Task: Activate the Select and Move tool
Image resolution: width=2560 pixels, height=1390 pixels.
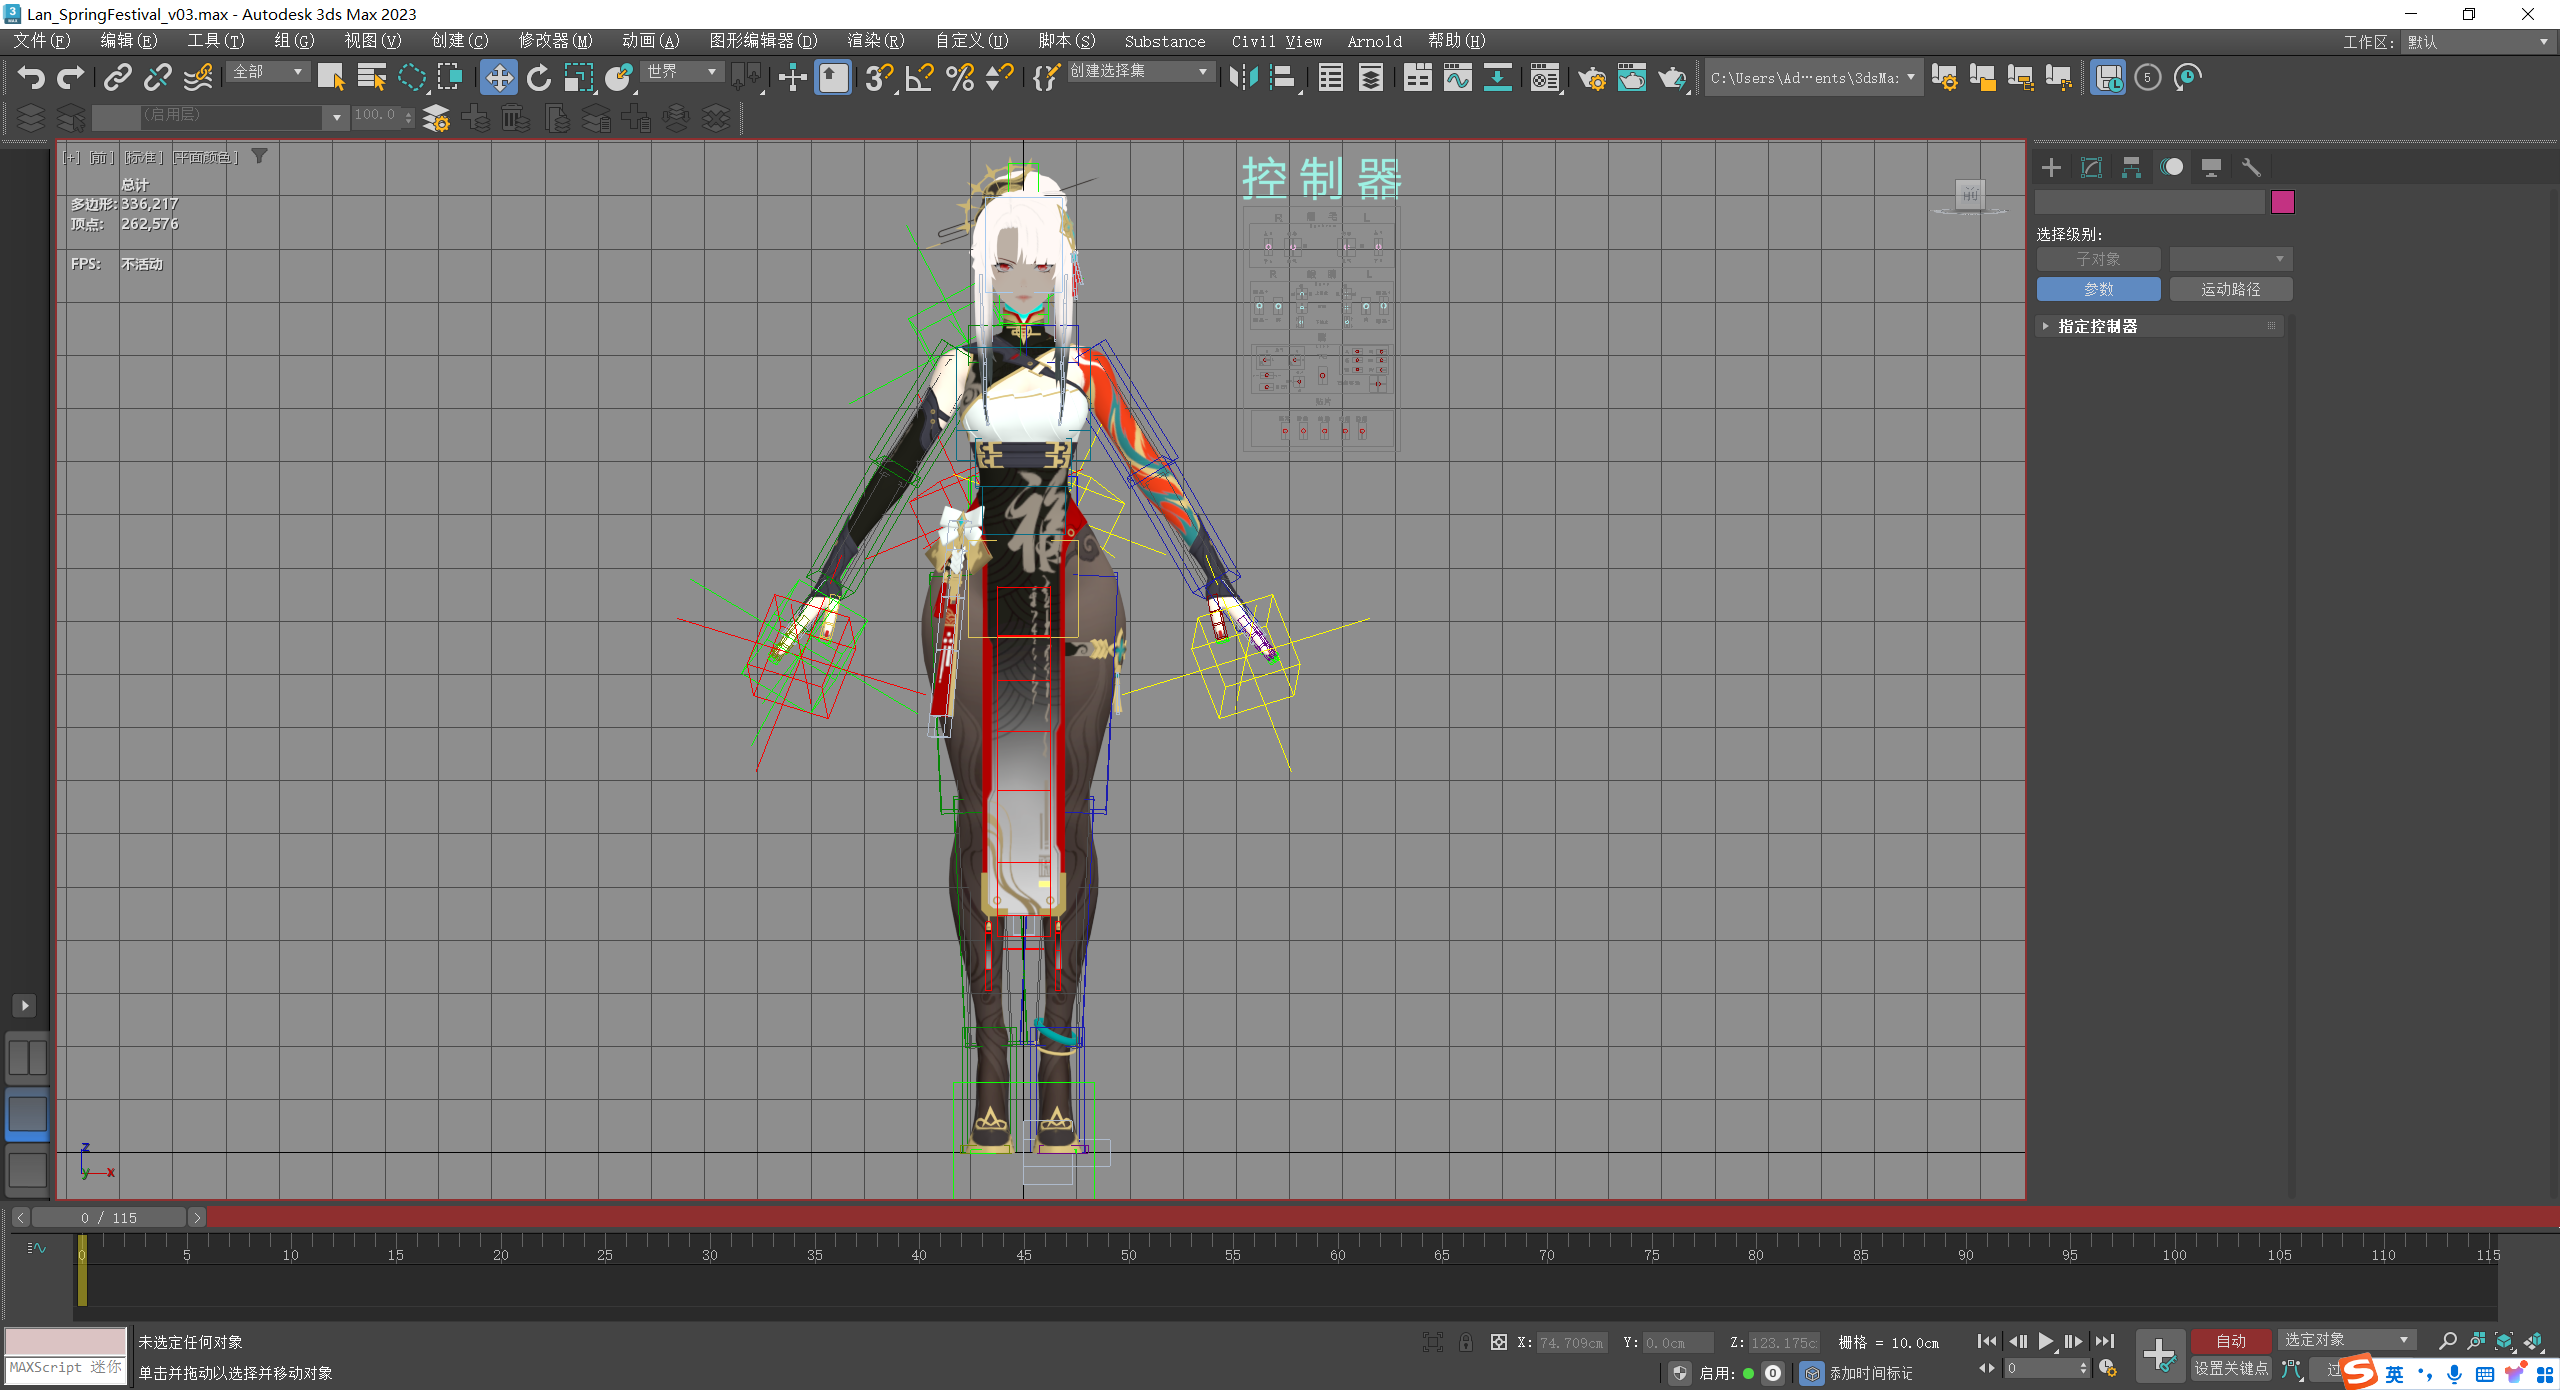Action: (499, 77)
